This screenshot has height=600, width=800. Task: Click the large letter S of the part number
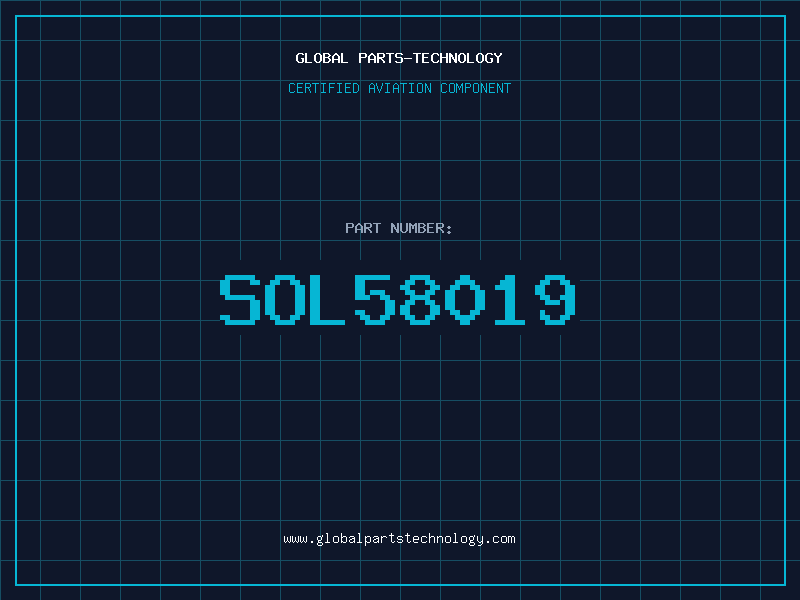[240, 299]
